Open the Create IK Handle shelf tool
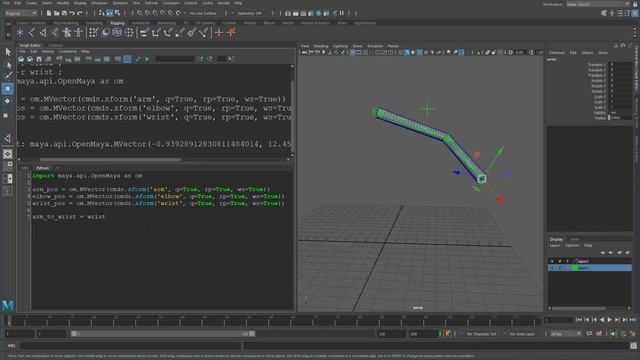 click(x=43, y=33)
